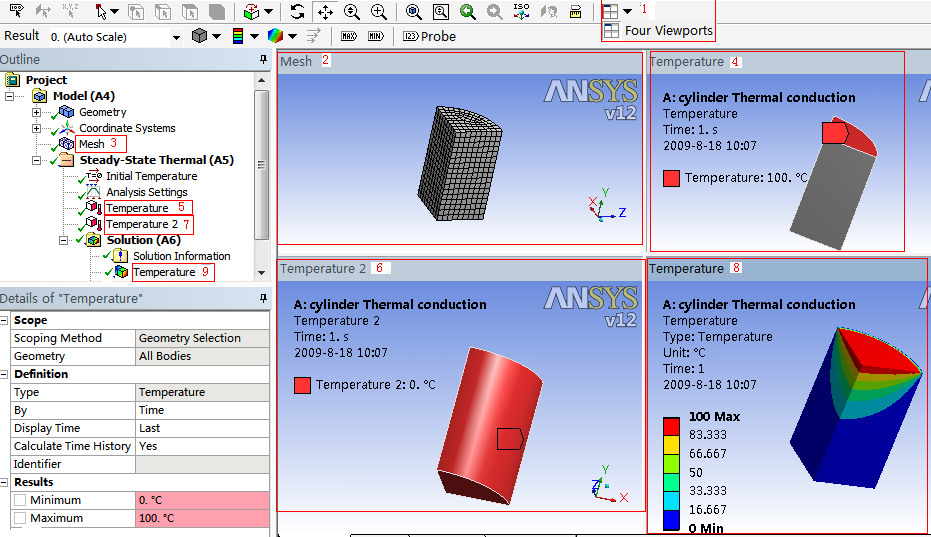Select Temperature 2 load in tree
Screen dimensions: 931x537
pyautogui.click(x=142, y=224)
